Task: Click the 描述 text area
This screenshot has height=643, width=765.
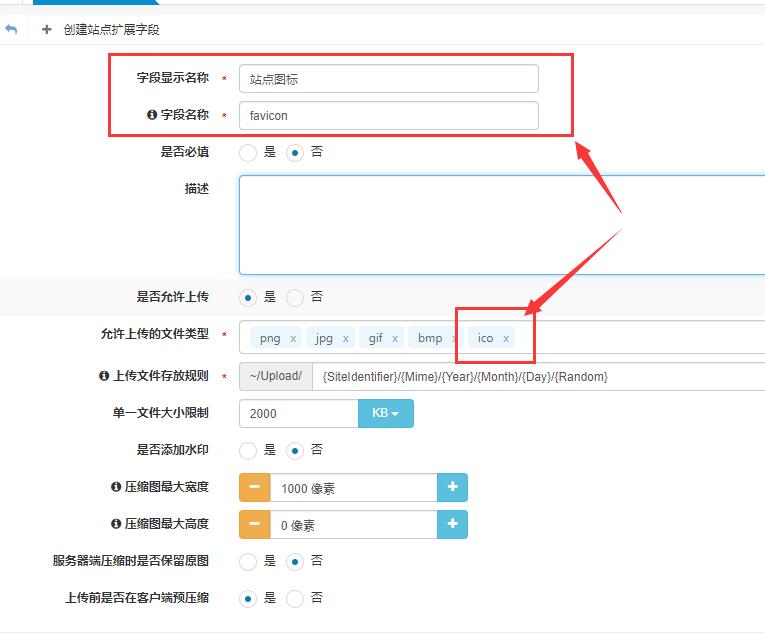Action: (x=500, y=224)
